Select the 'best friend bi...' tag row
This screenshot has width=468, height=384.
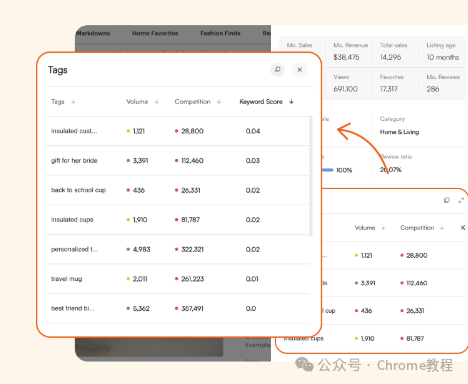tap(178, 308)
